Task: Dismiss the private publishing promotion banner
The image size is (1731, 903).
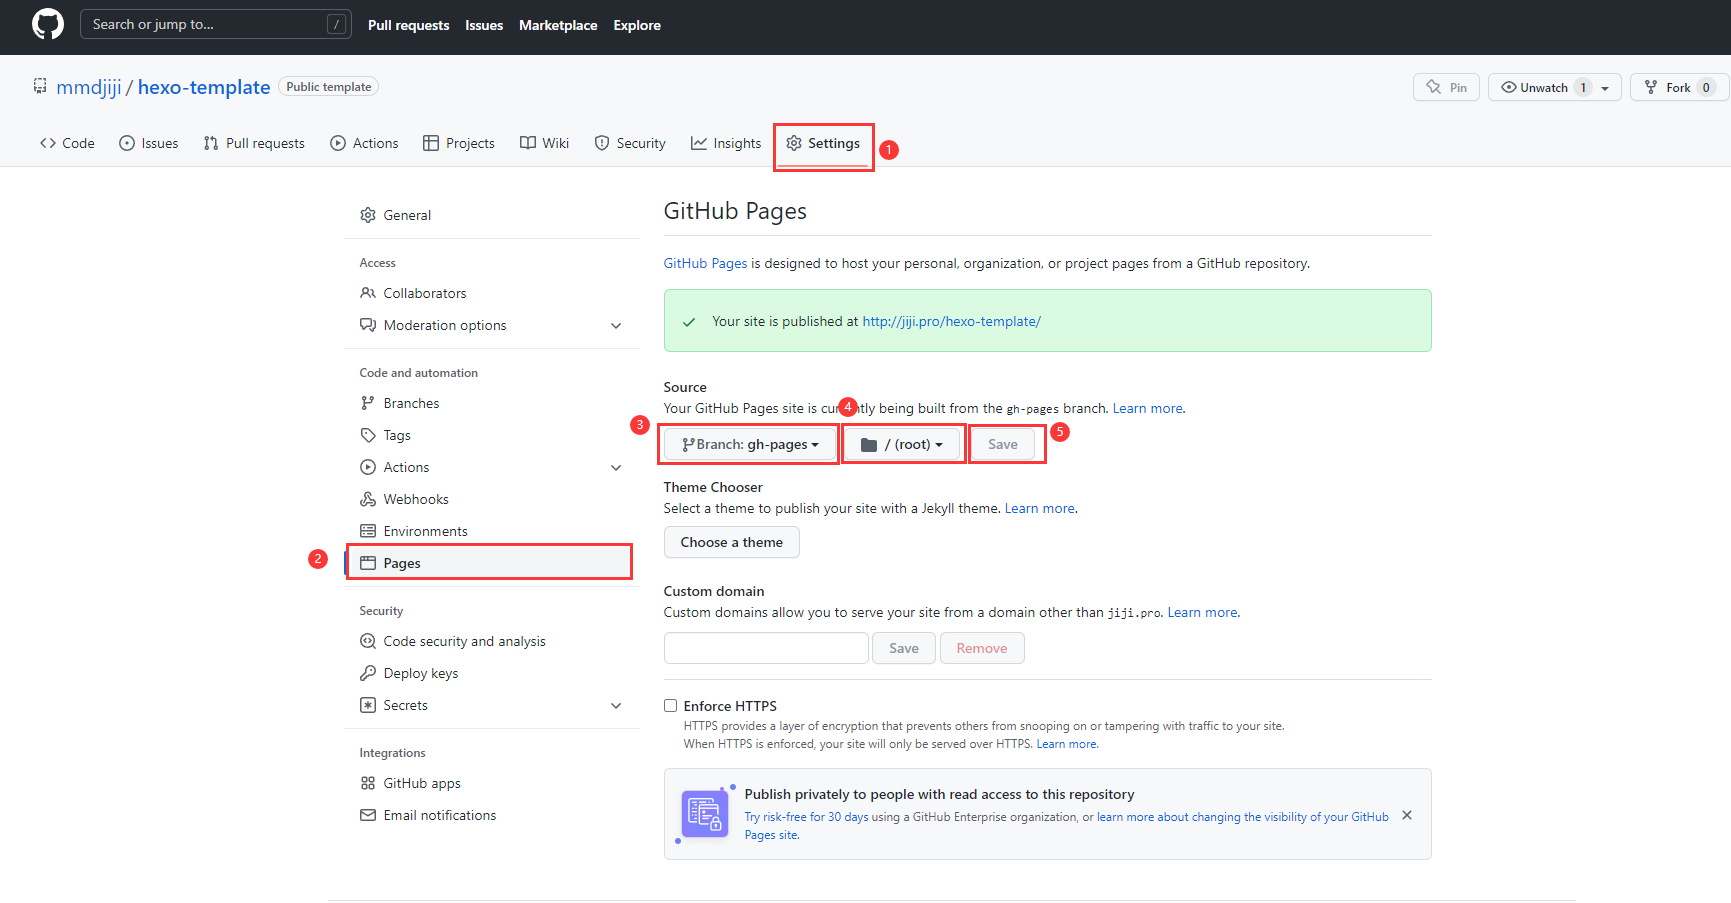Action: (x=1407, y=815)
